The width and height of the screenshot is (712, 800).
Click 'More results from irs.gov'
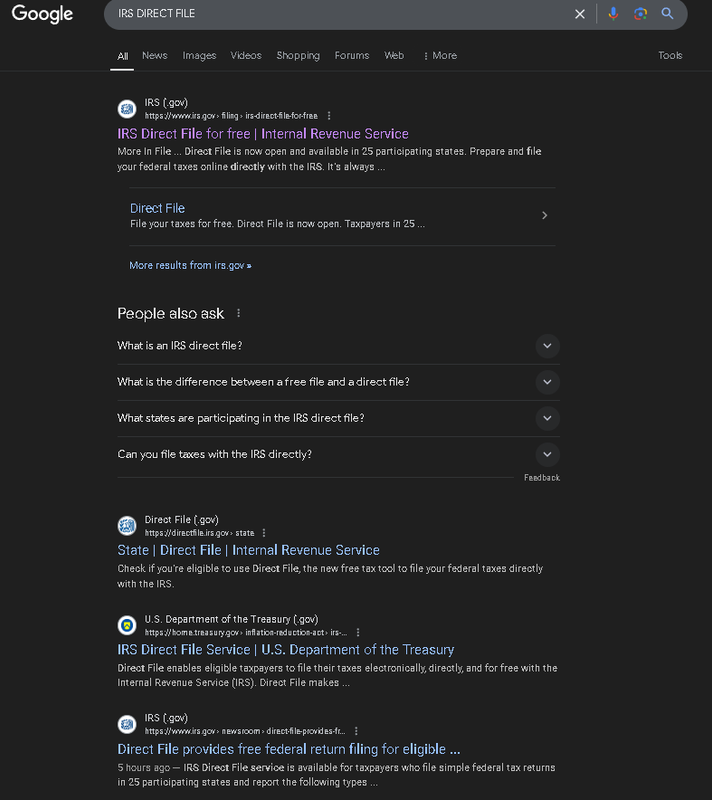pos(190,265)
